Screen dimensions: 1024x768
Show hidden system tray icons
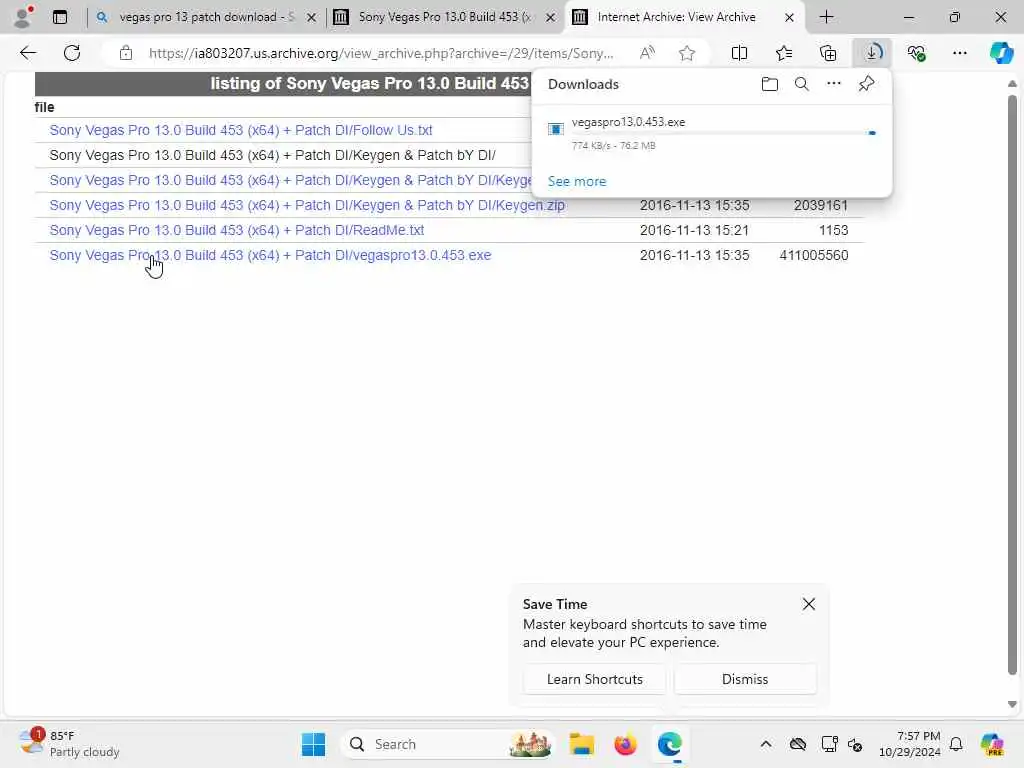(x=766, y=744)
